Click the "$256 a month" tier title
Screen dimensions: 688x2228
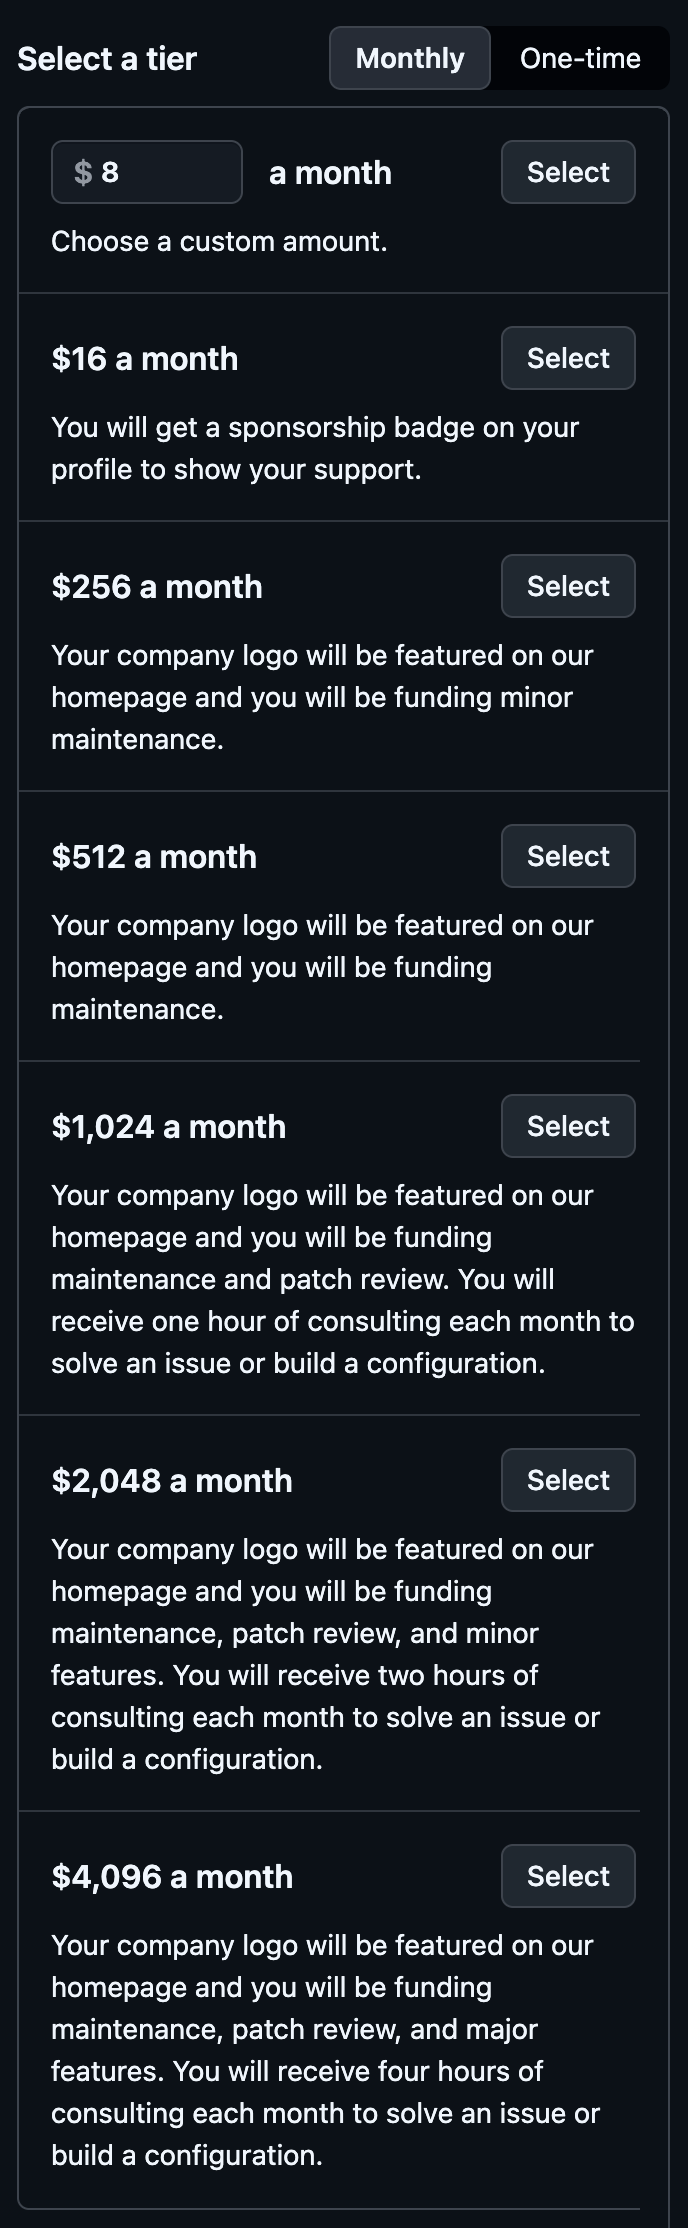point(157,587)
